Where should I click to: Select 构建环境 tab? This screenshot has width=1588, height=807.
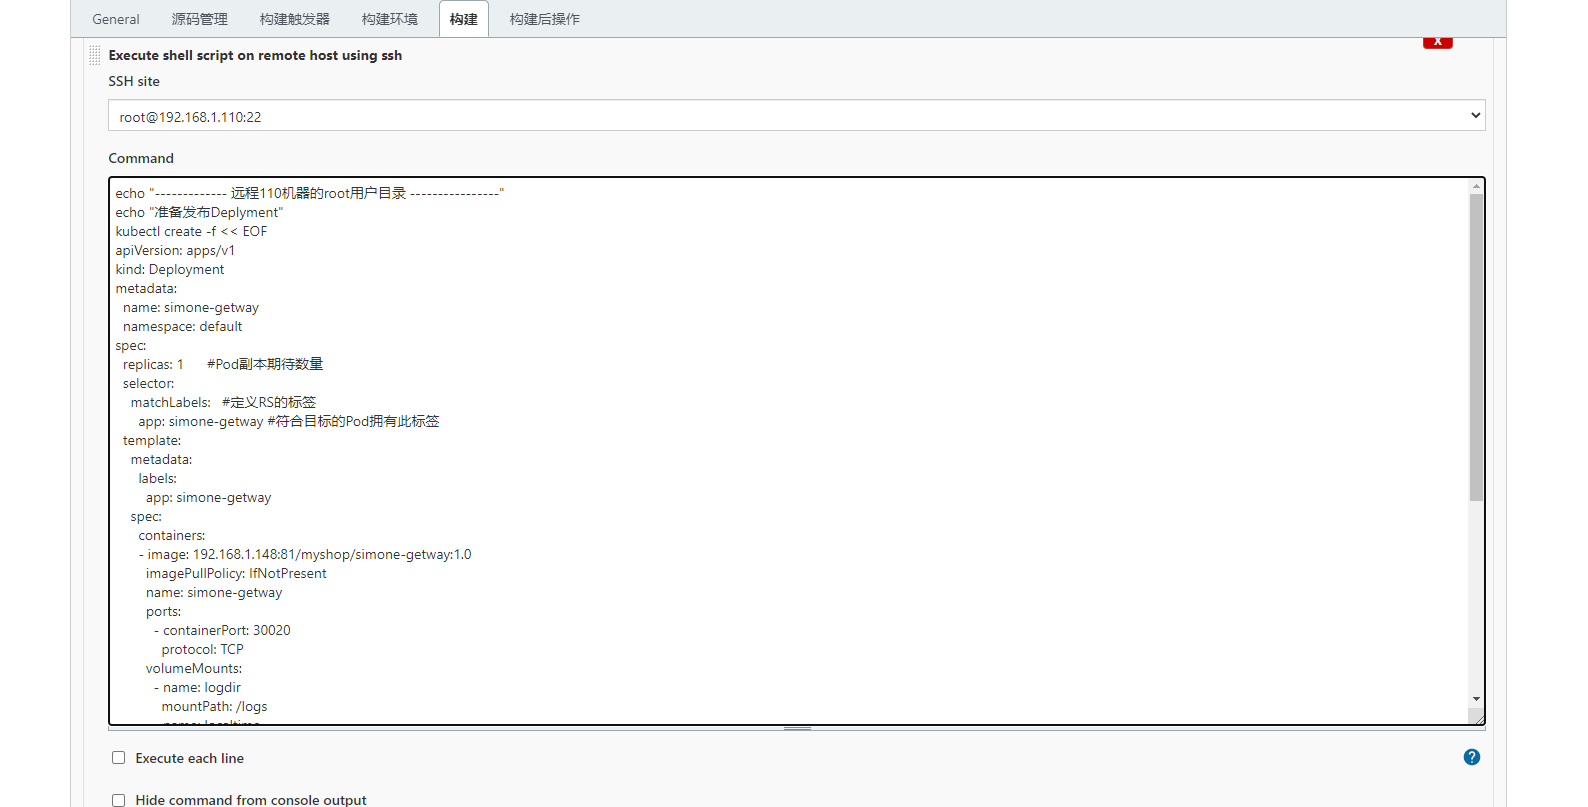pyautogui.click(x=389, y=19)
